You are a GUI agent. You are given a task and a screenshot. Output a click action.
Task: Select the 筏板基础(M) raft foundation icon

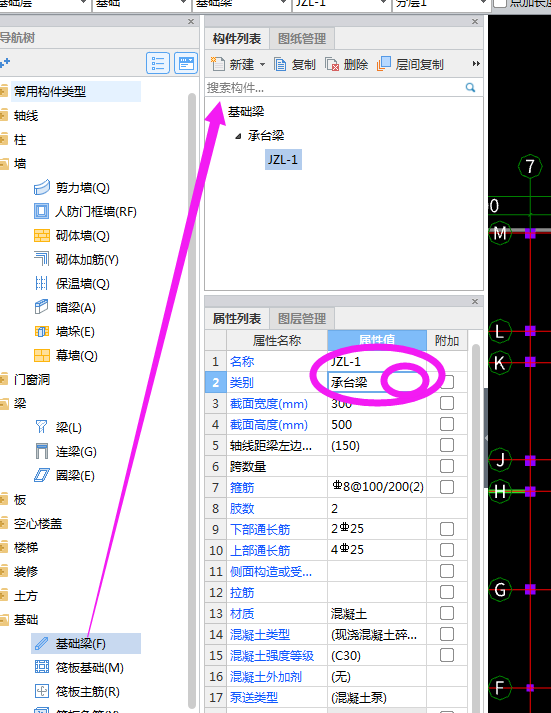(42, 668)
